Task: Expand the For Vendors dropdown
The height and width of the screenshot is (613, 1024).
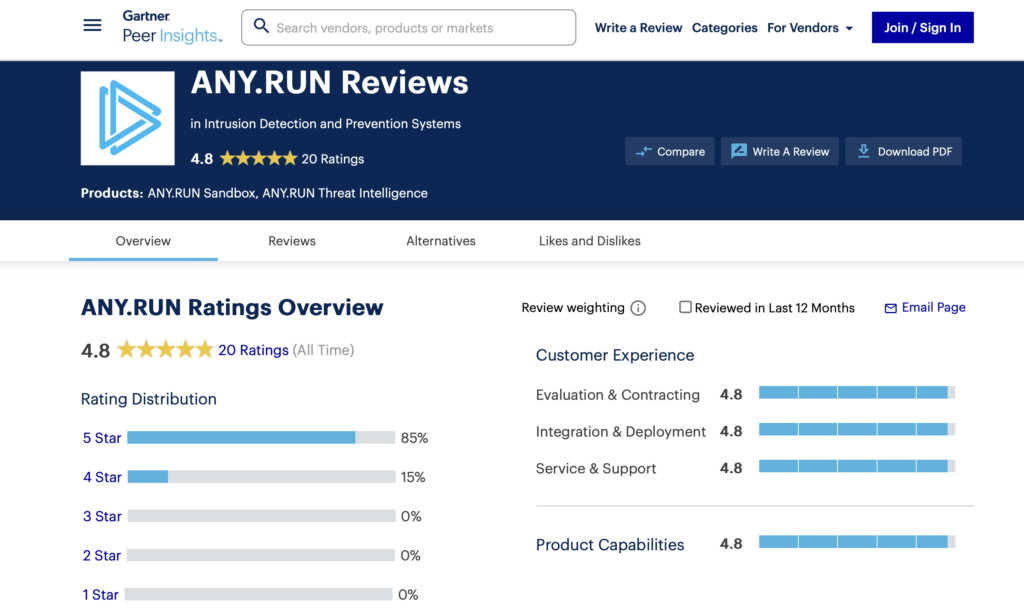Action: 810,28
